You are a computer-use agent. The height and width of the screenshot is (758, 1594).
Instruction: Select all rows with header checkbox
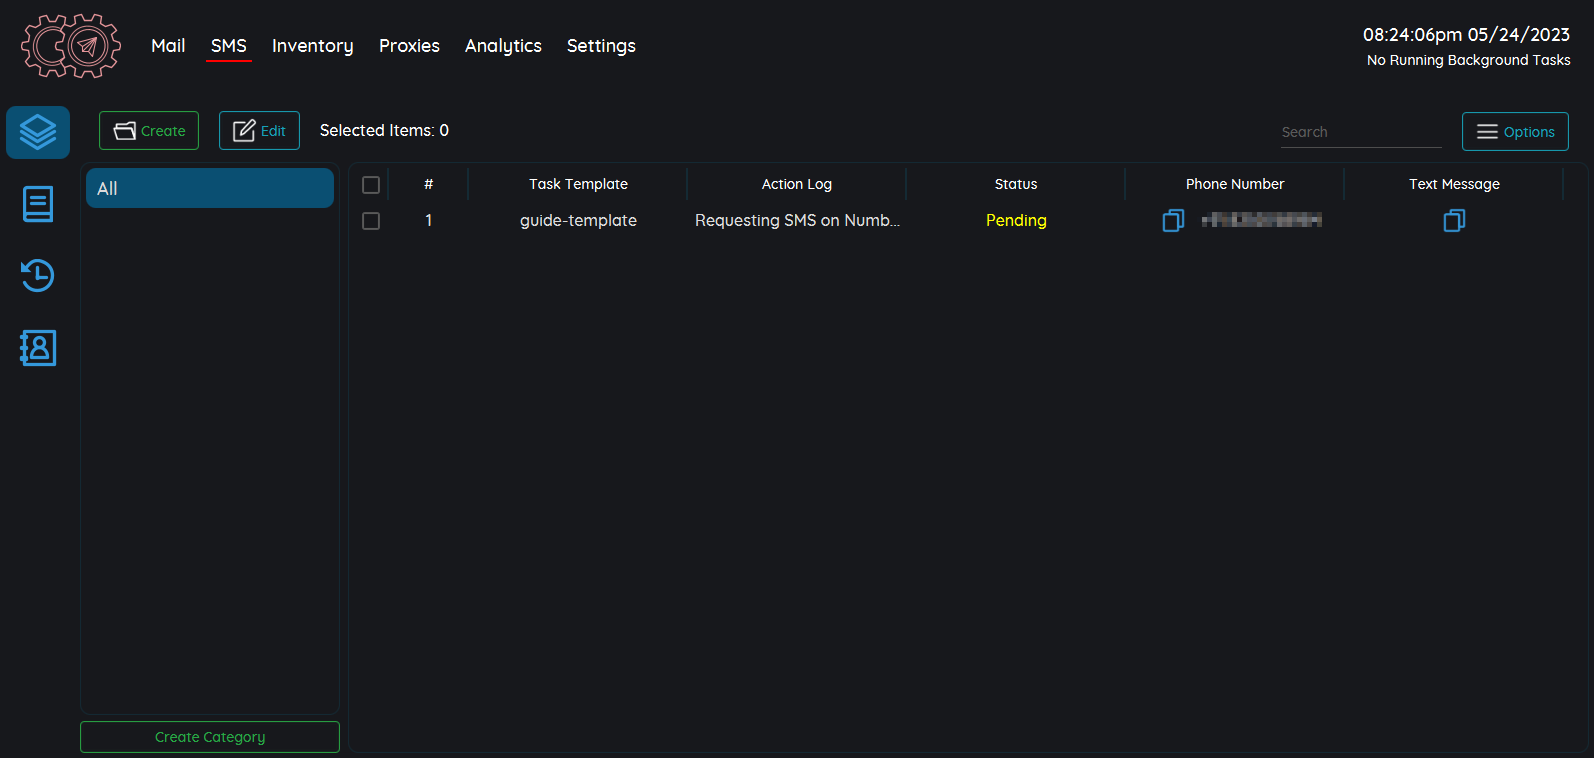click(x=371, y=185)
